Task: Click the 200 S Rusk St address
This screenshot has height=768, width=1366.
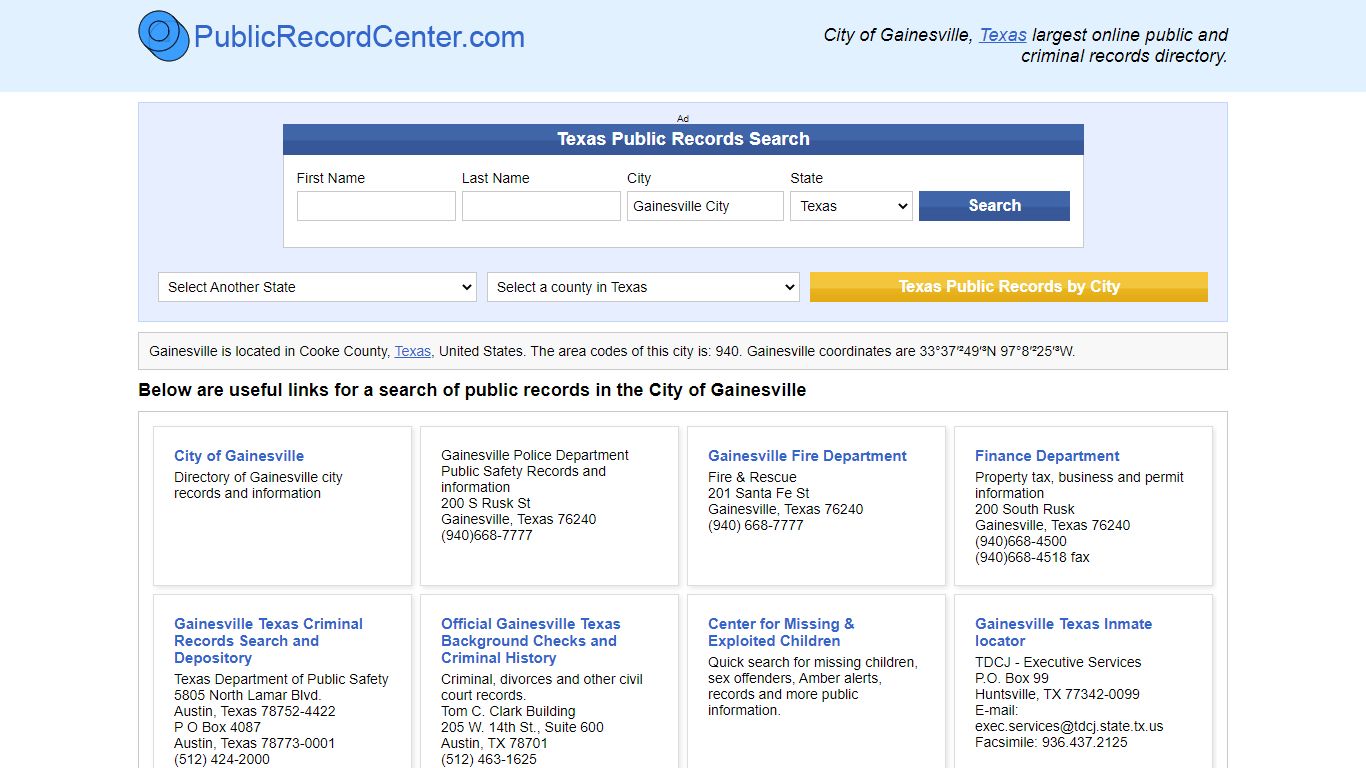Action: pos(486,503)
